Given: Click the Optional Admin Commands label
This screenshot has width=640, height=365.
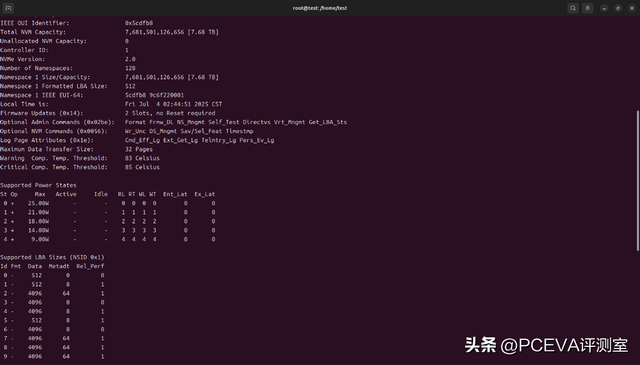Looking at the screenshot, I should (x=57, y=122).
